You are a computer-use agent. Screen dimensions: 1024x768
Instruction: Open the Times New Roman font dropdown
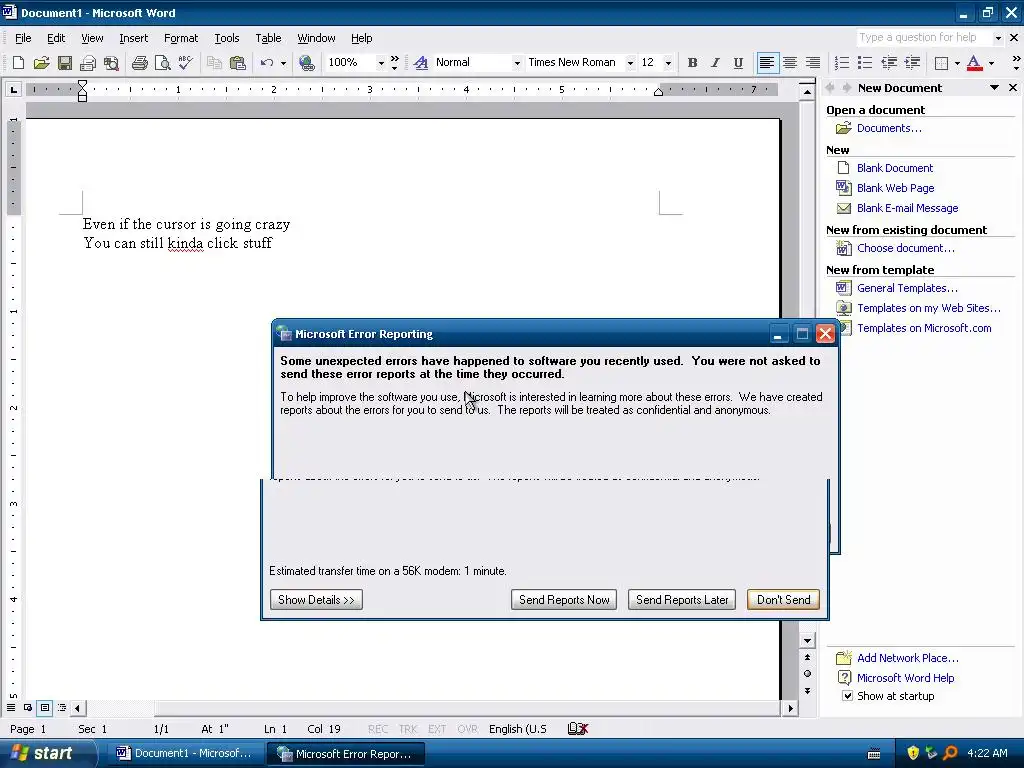(x=630, y=63)
